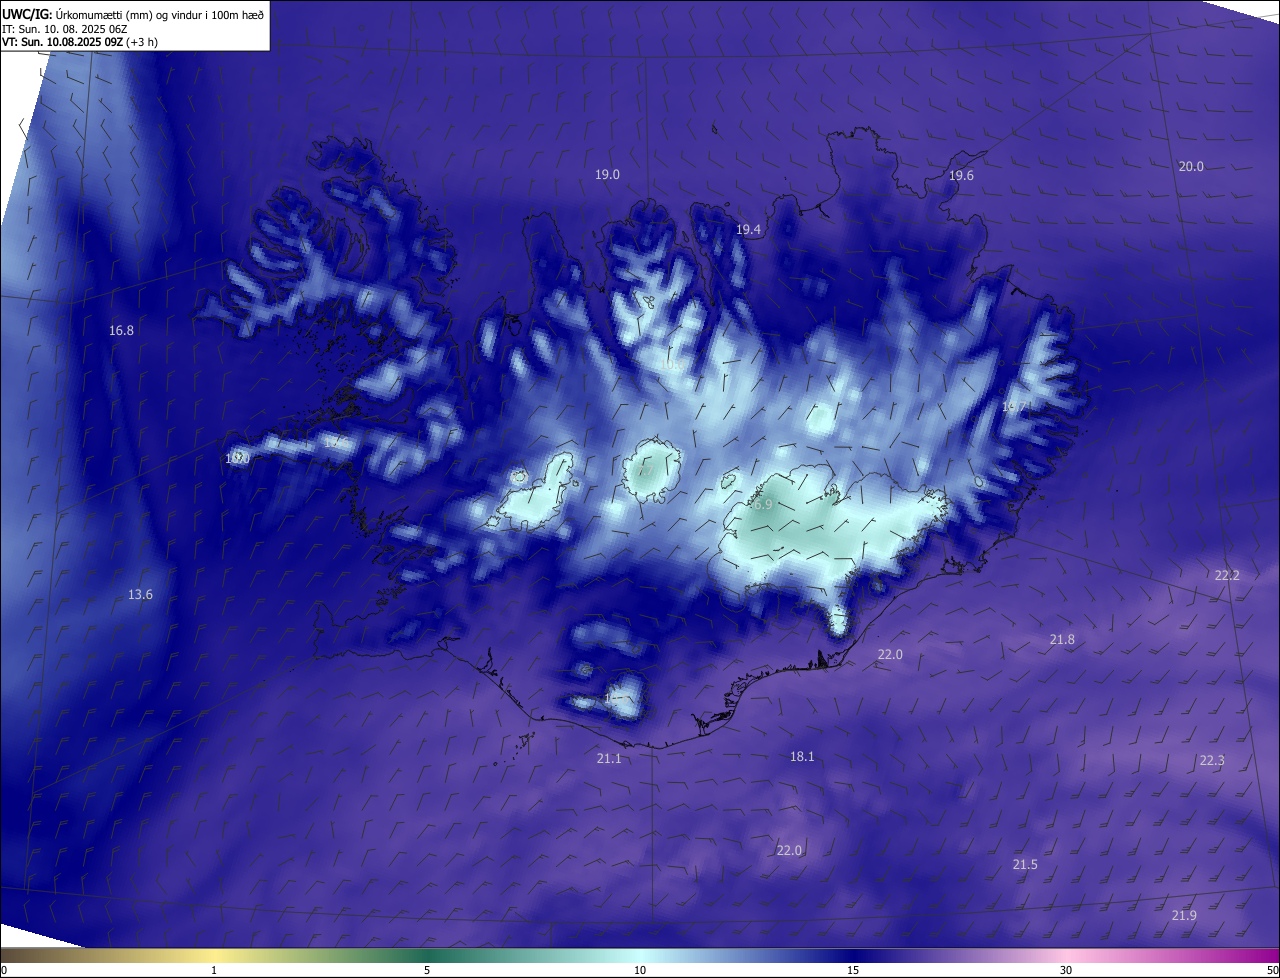Click the color scale tick labeled 0
This screenshot has height=978, width=1280.
coord(4,970)
